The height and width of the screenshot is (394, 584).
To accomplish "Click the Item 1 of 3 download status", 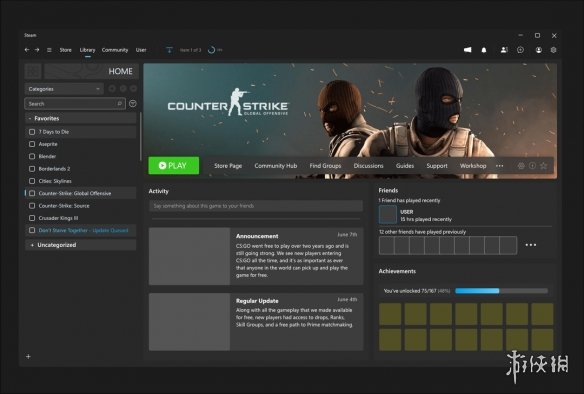I will [x=190, y=50].
